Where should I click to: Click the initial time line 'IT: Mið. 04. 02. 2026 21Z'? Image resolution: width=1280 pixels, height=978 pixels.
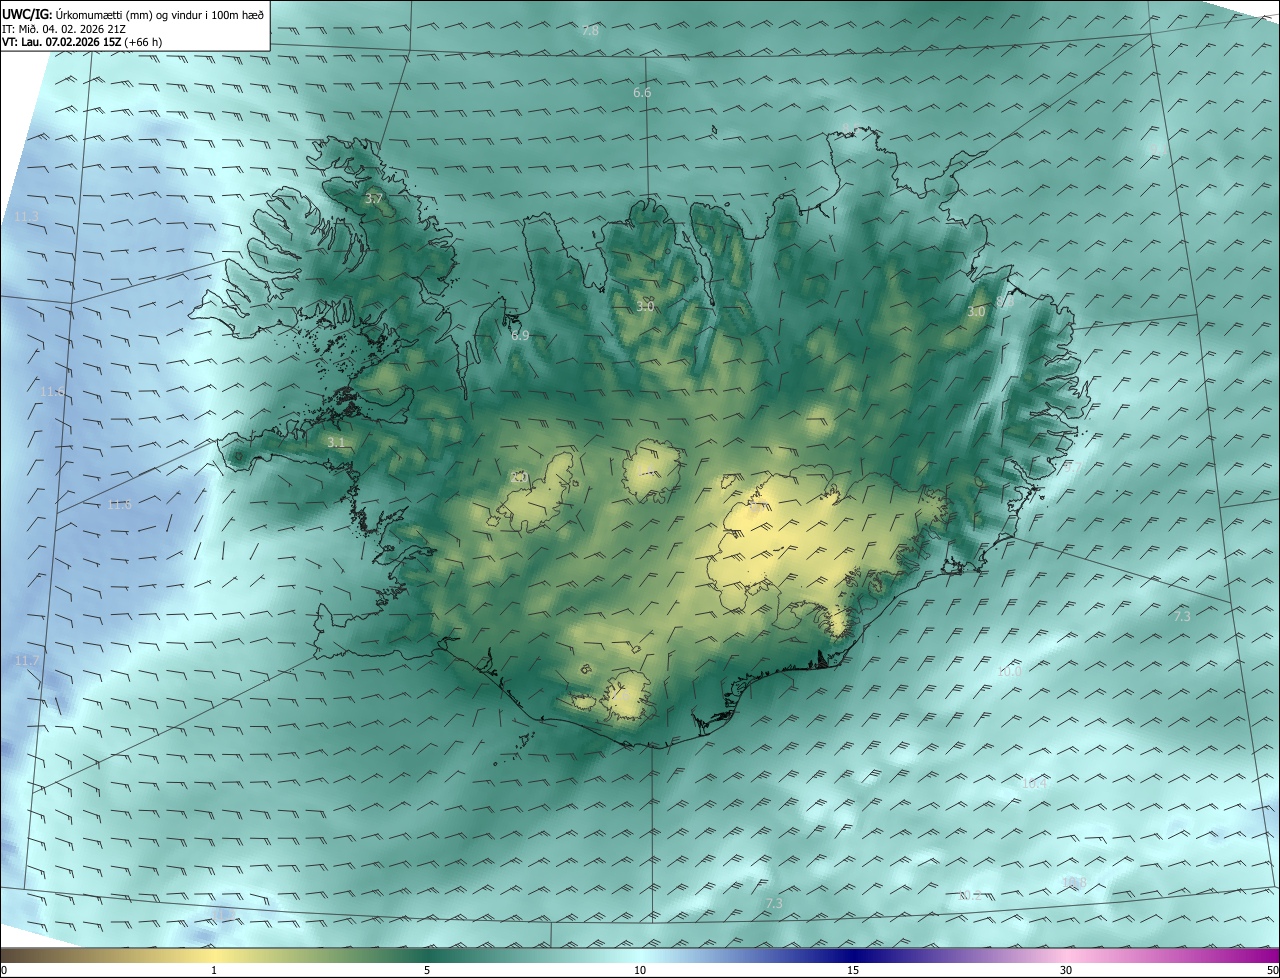pos(64,28)
